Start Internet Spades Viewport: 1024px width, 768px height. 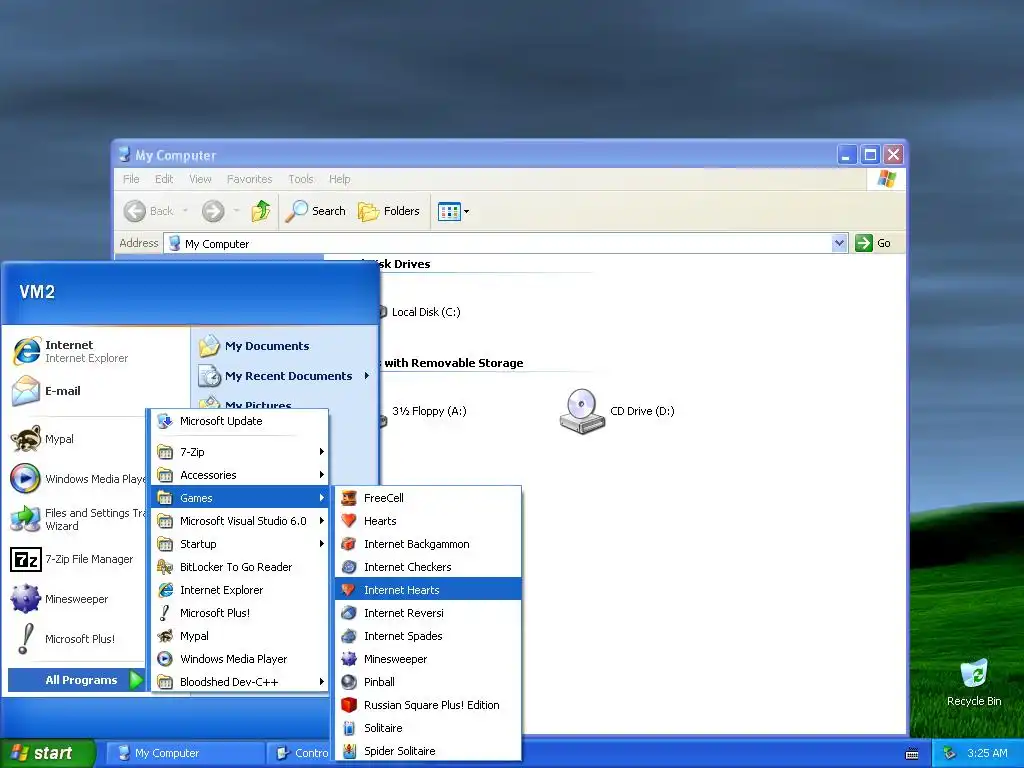pos(428,636)
